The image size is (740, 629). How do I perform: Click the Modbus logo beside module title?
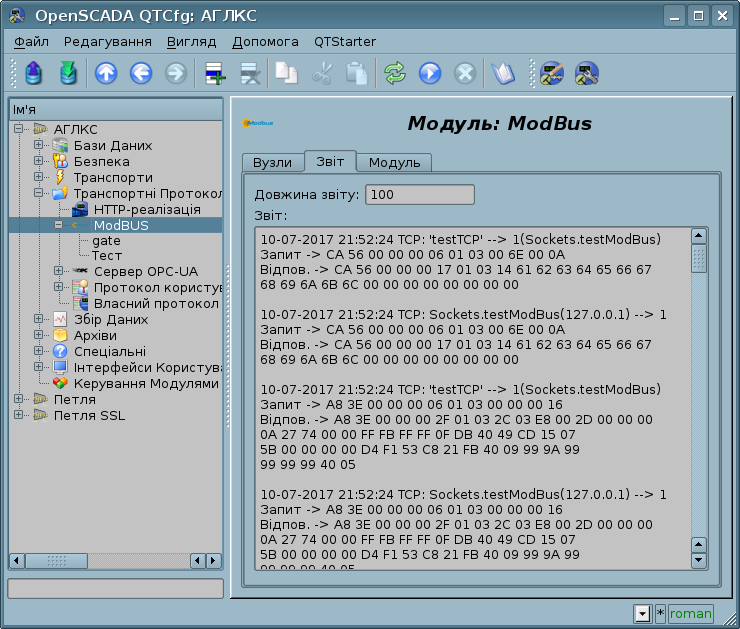(x=258, y=123)
